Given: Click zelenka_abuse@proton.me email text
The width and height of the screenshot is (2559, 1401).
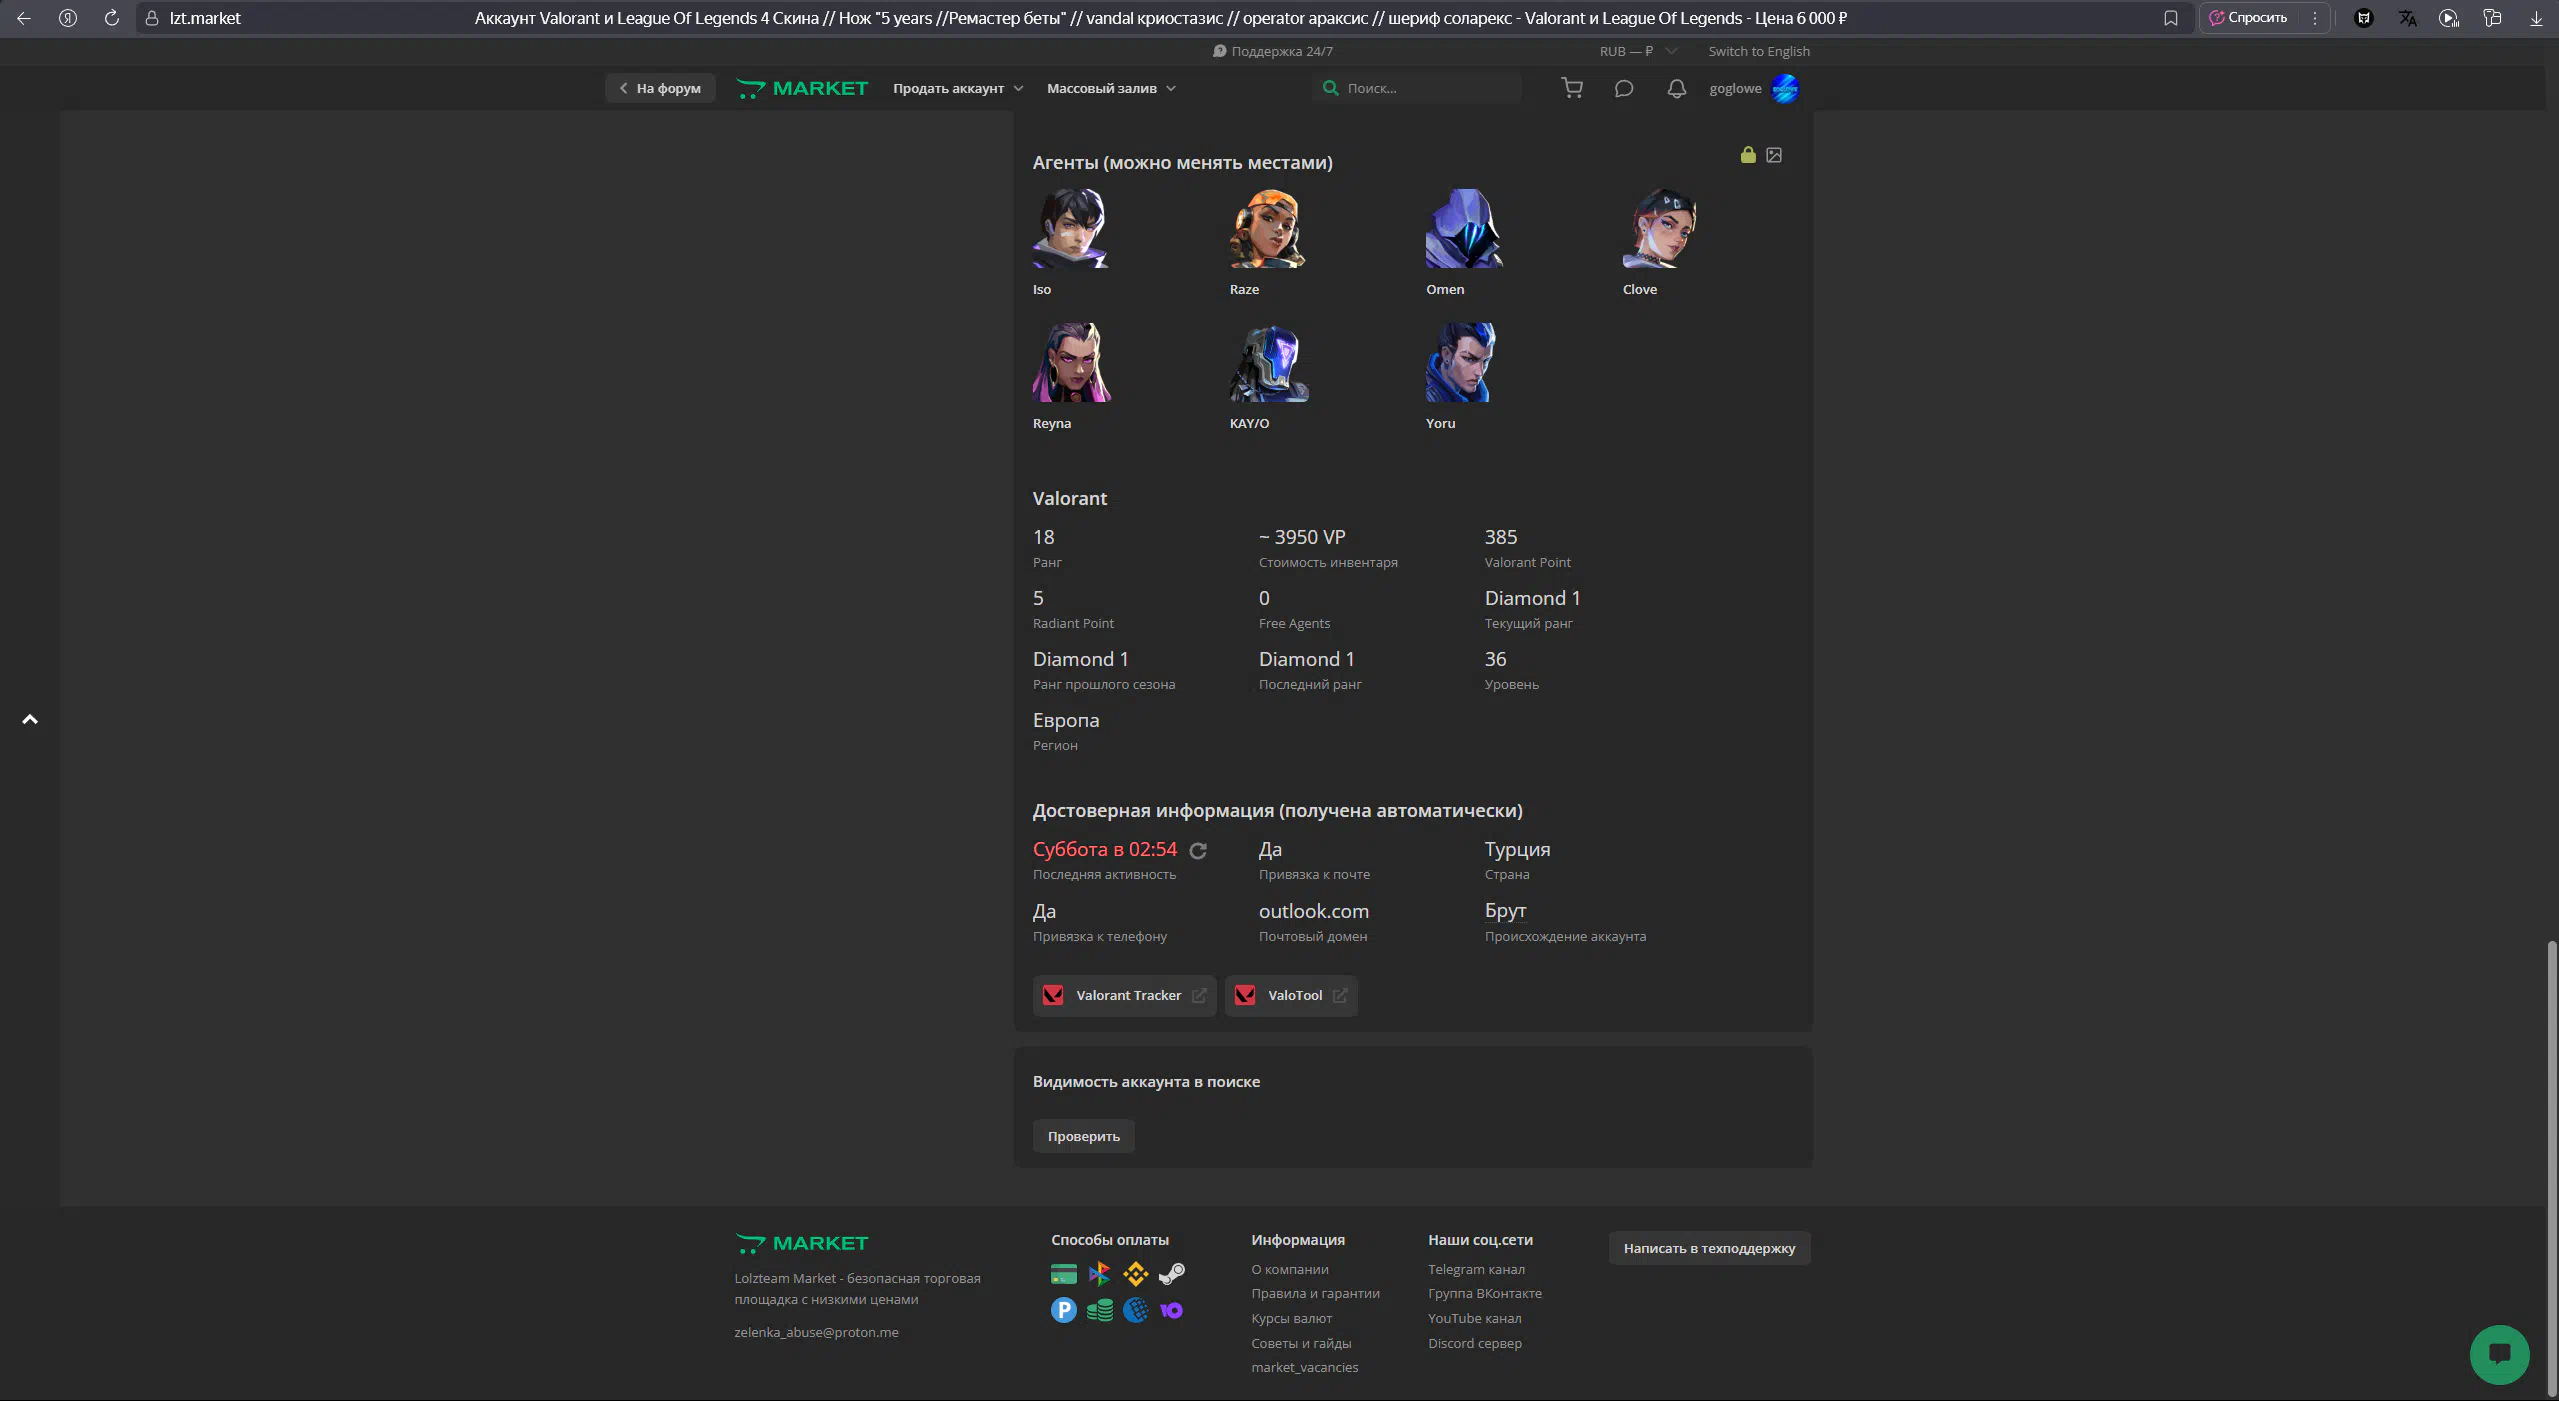Looking at the screenshot, I should [816, 1332].
